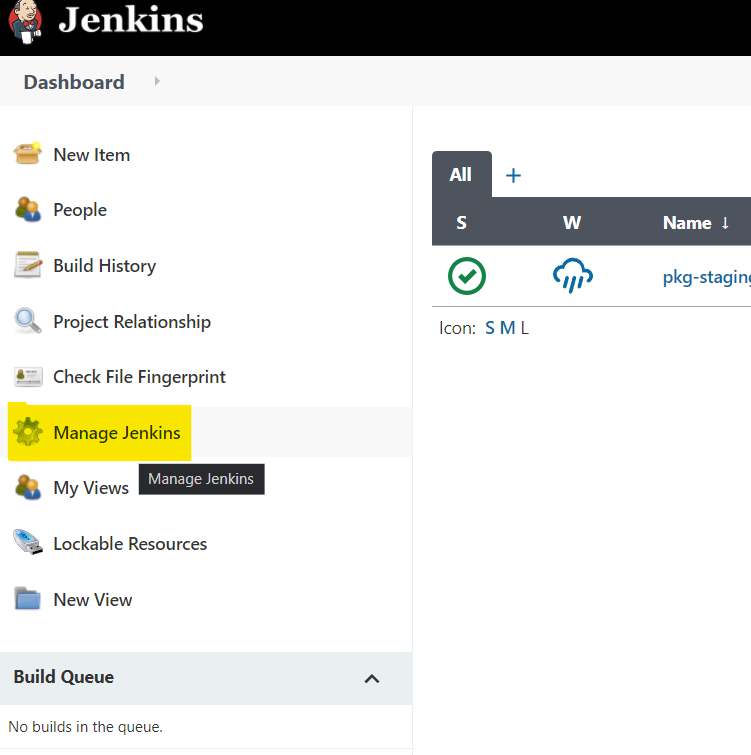Sort by W weather column header
Screen dimensions: 751x755
pos(572,222)
